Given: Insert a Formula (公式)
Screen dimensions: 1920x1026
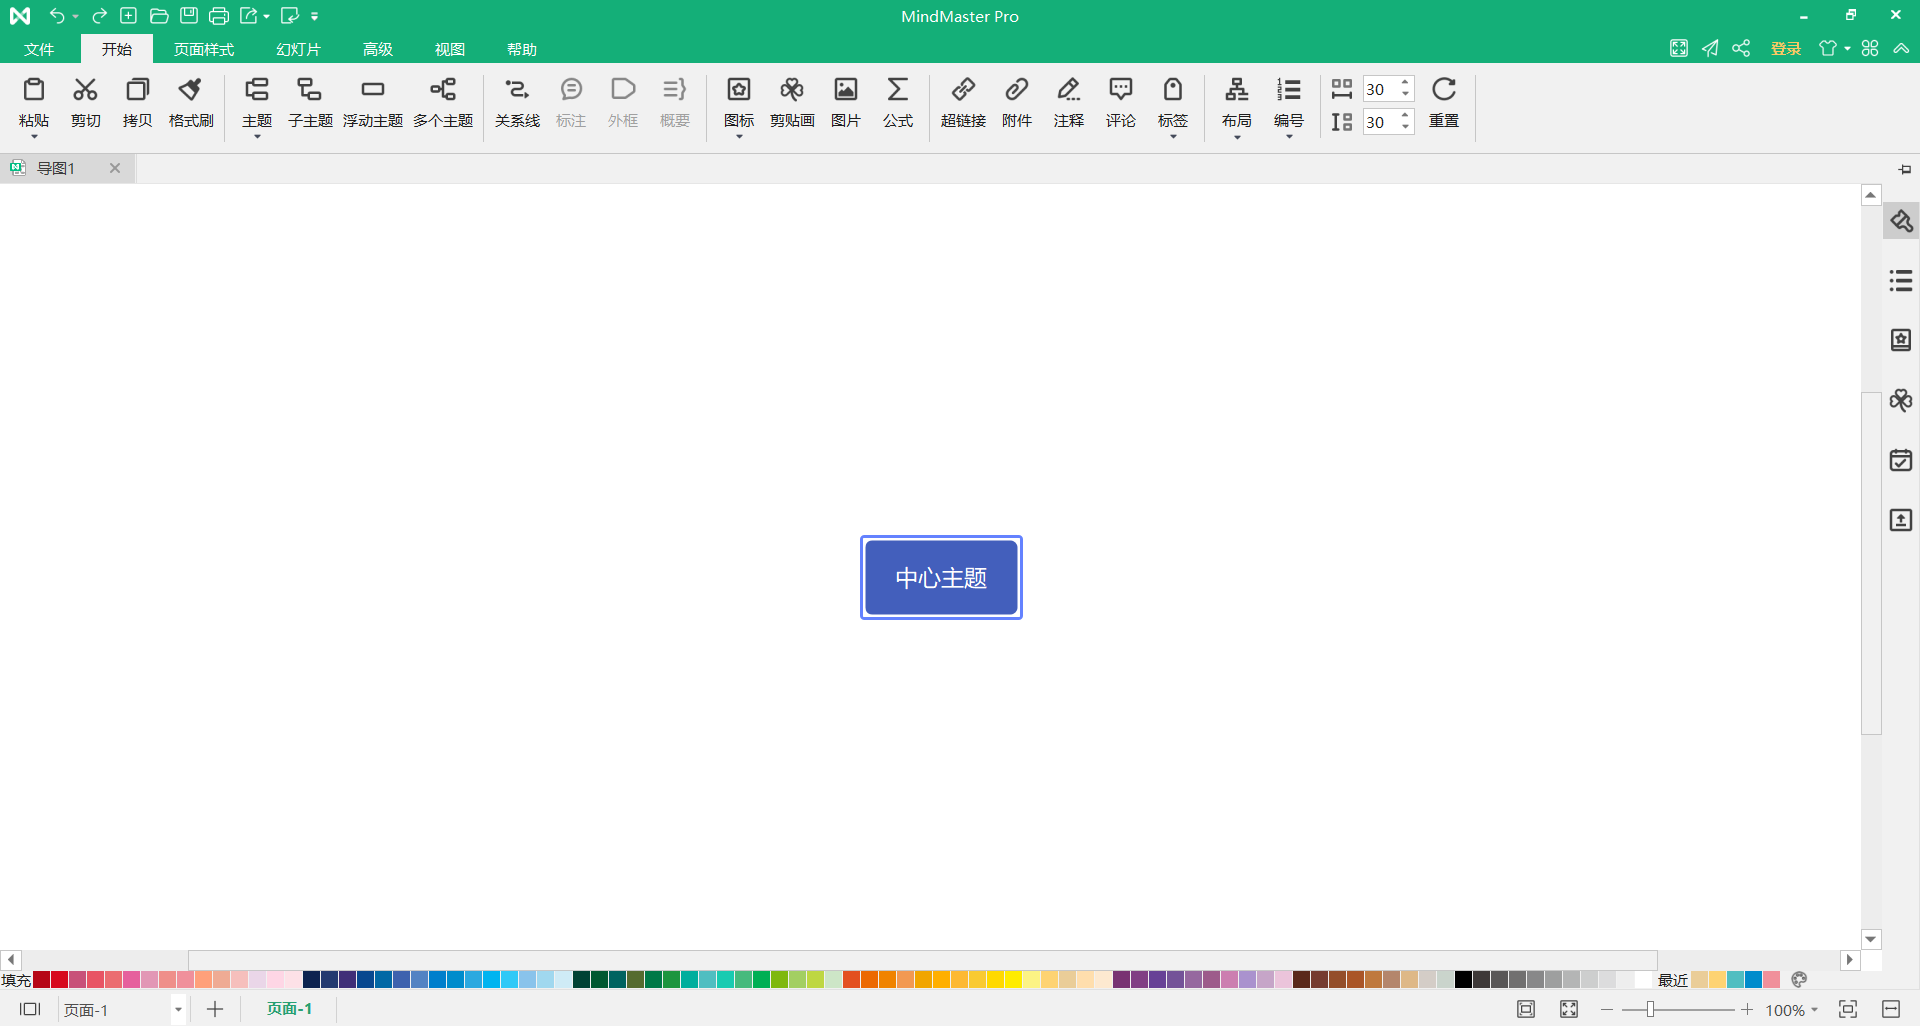Looking at the screenshot, I should click(x=897, y=102).
